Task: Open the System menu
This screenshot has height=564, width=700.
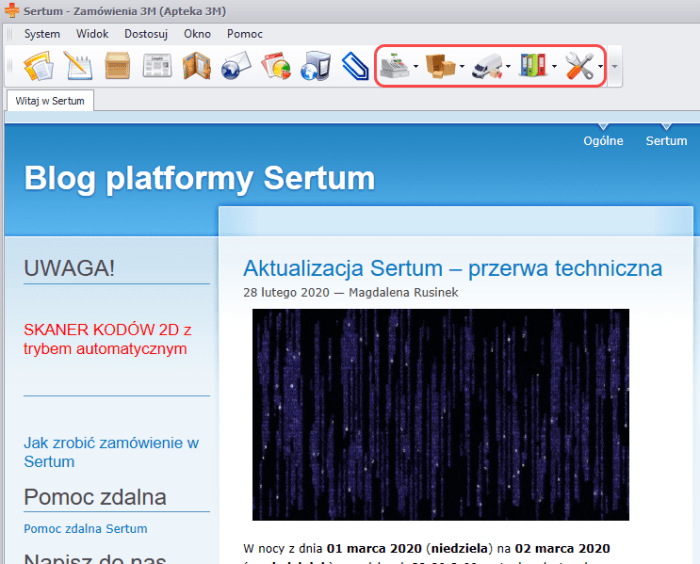Action: tap(42, 34)
